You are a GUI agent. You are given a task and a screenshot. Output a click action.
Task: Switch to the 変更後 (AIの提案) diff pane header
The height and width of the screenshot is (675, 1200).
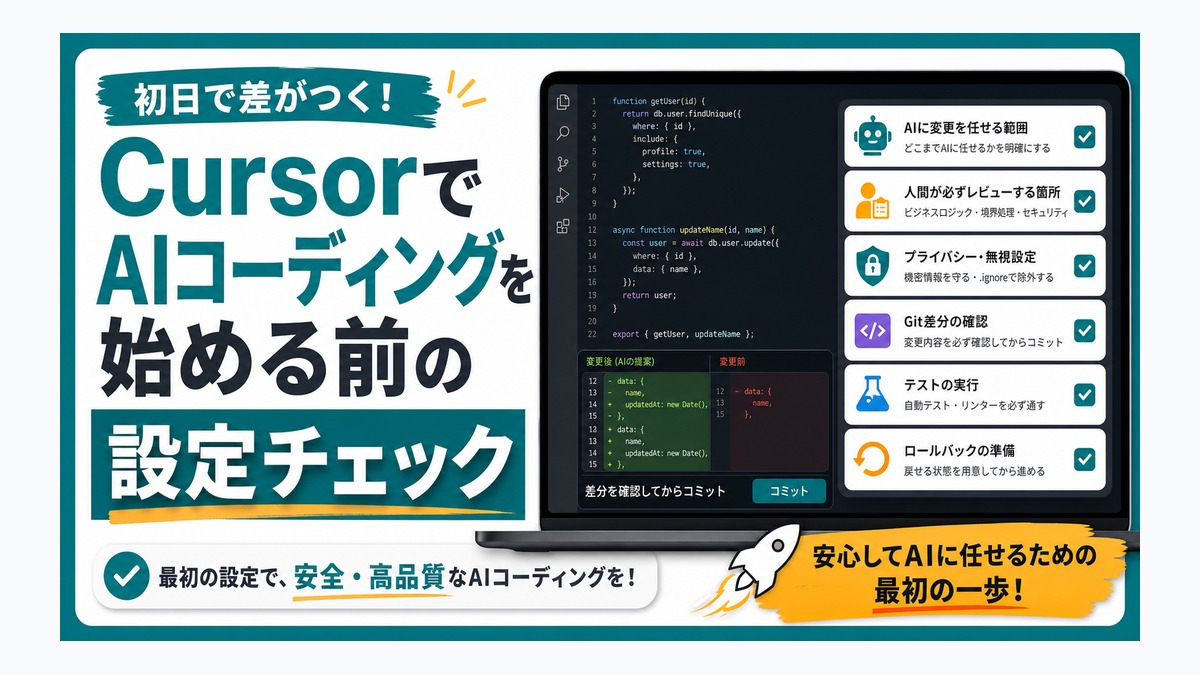click(x=621, y=361)
